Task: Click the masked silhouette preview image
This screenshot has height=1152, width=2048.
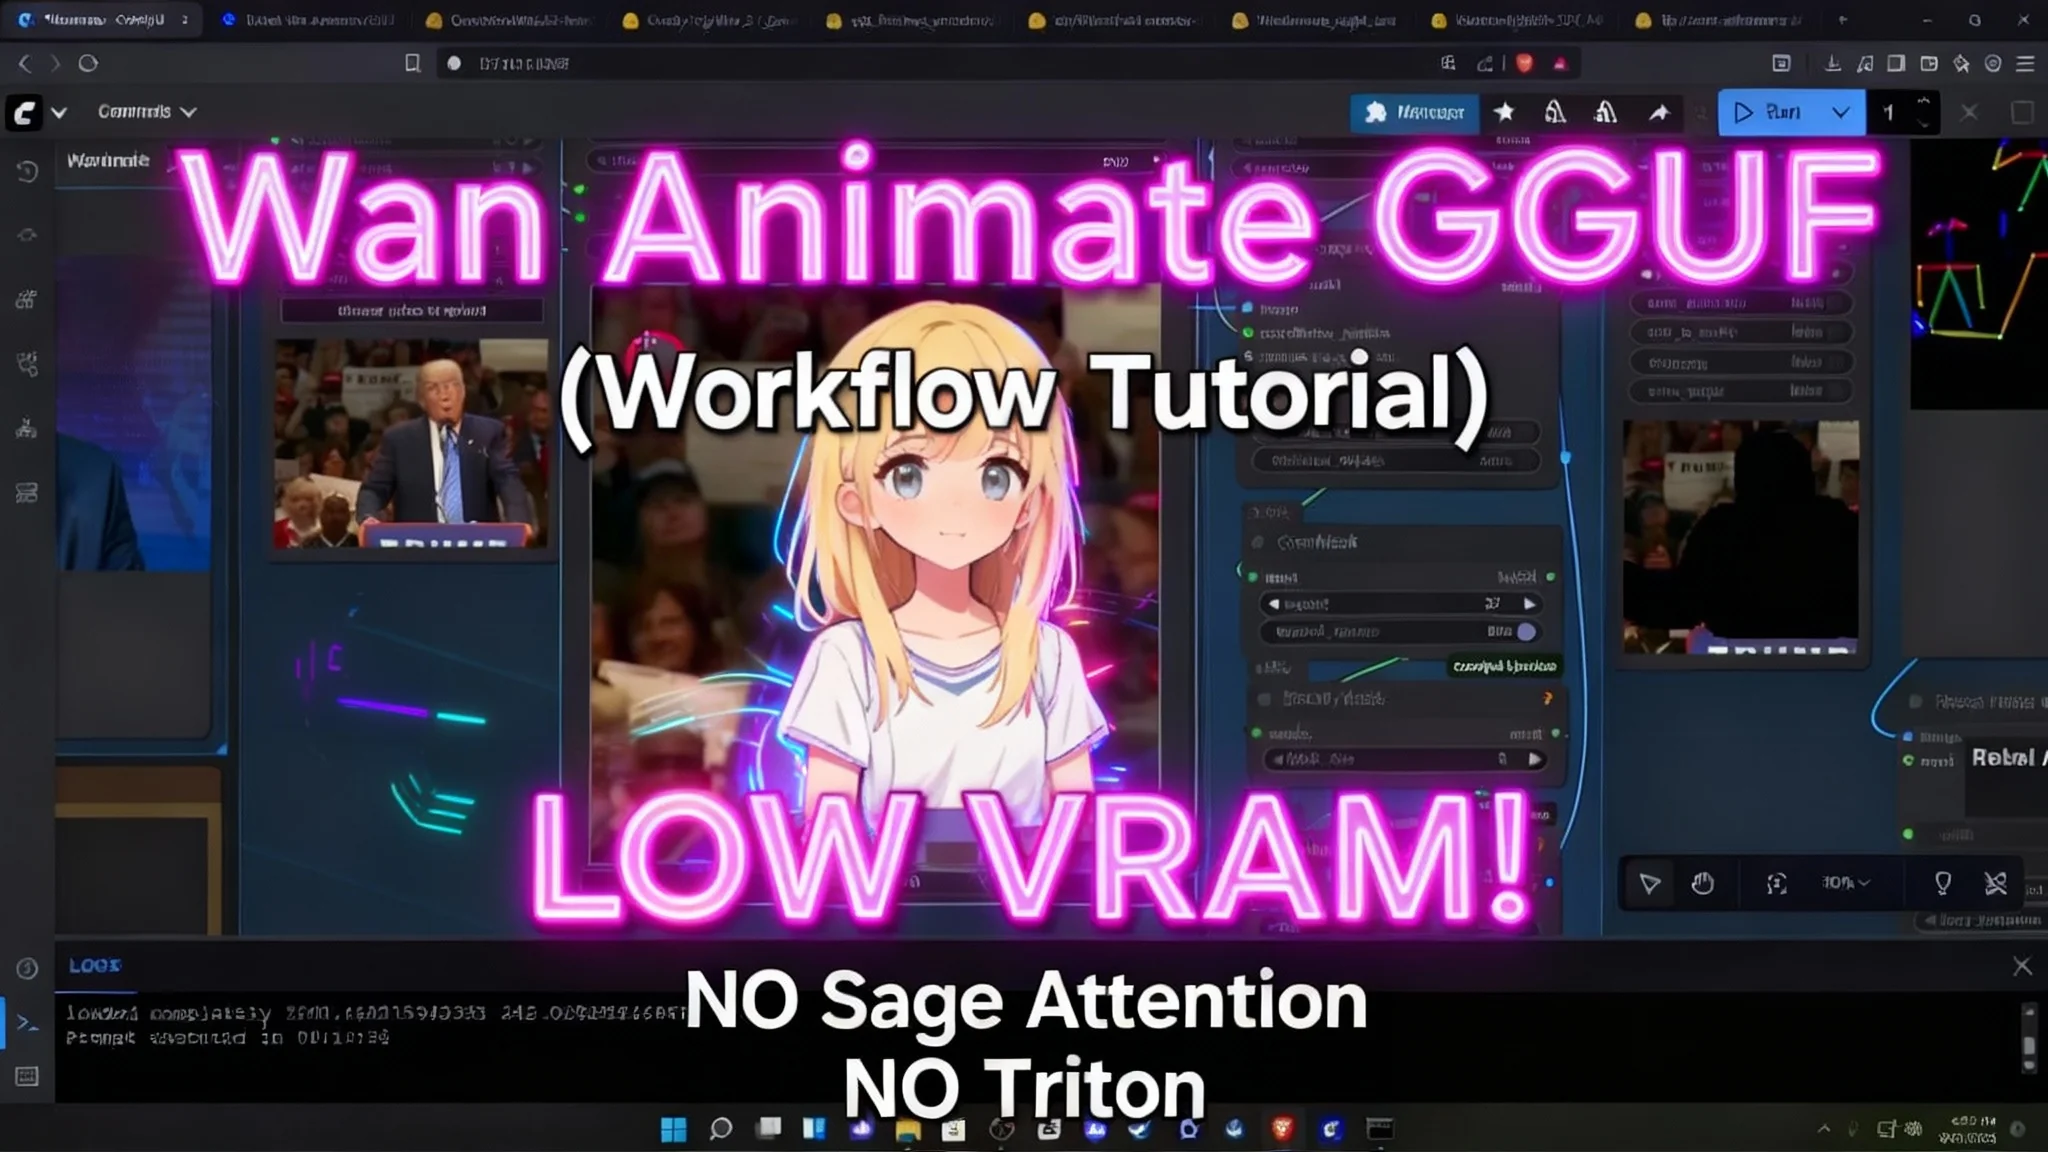Action: tap(1741, 537)
